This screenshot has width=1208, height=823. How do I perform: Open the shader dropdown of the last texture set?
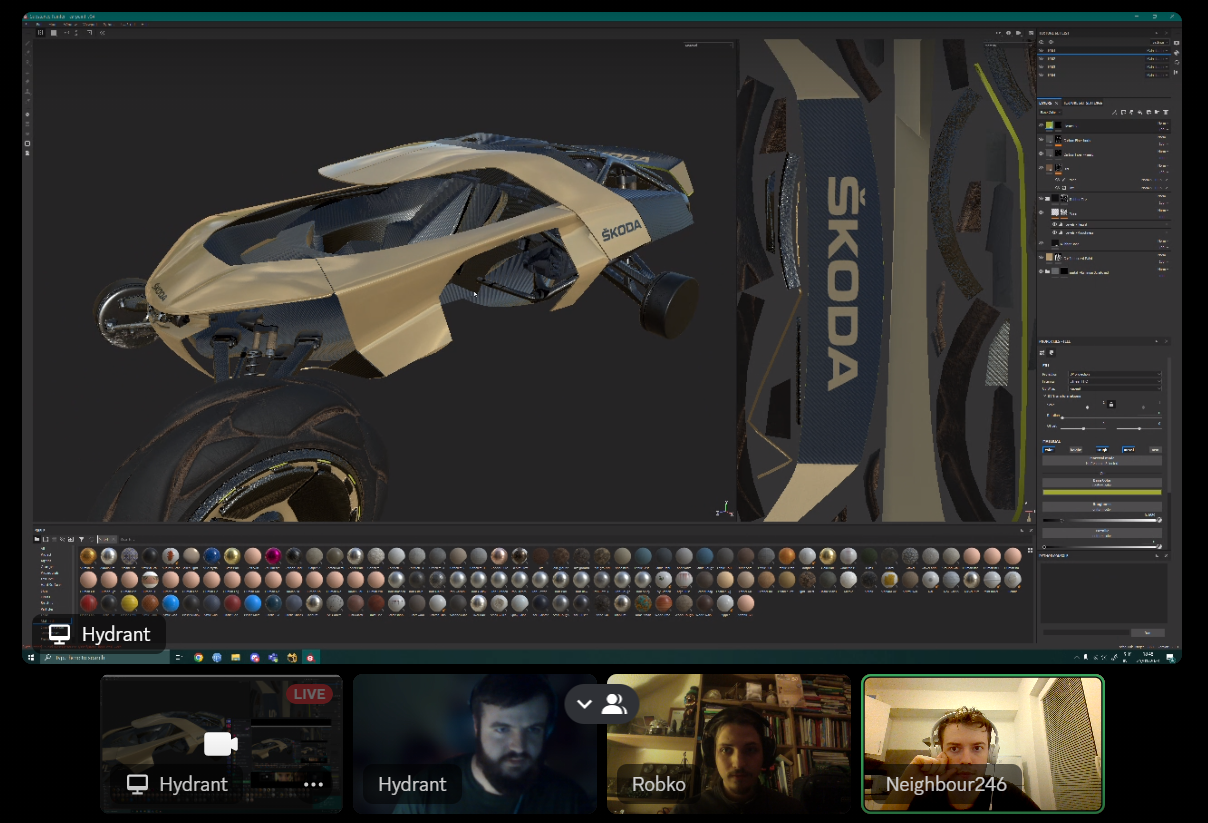[1157, 74]
